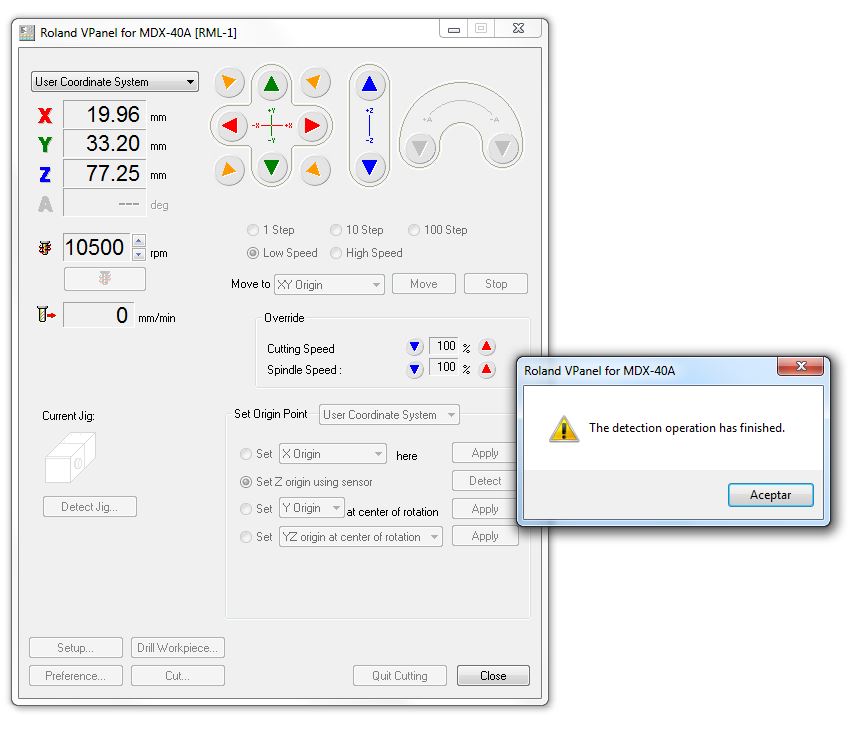Click the blue Z axis label
This screenshot has width=849, height=742.
pyautogui.click(x=45, y=174)
